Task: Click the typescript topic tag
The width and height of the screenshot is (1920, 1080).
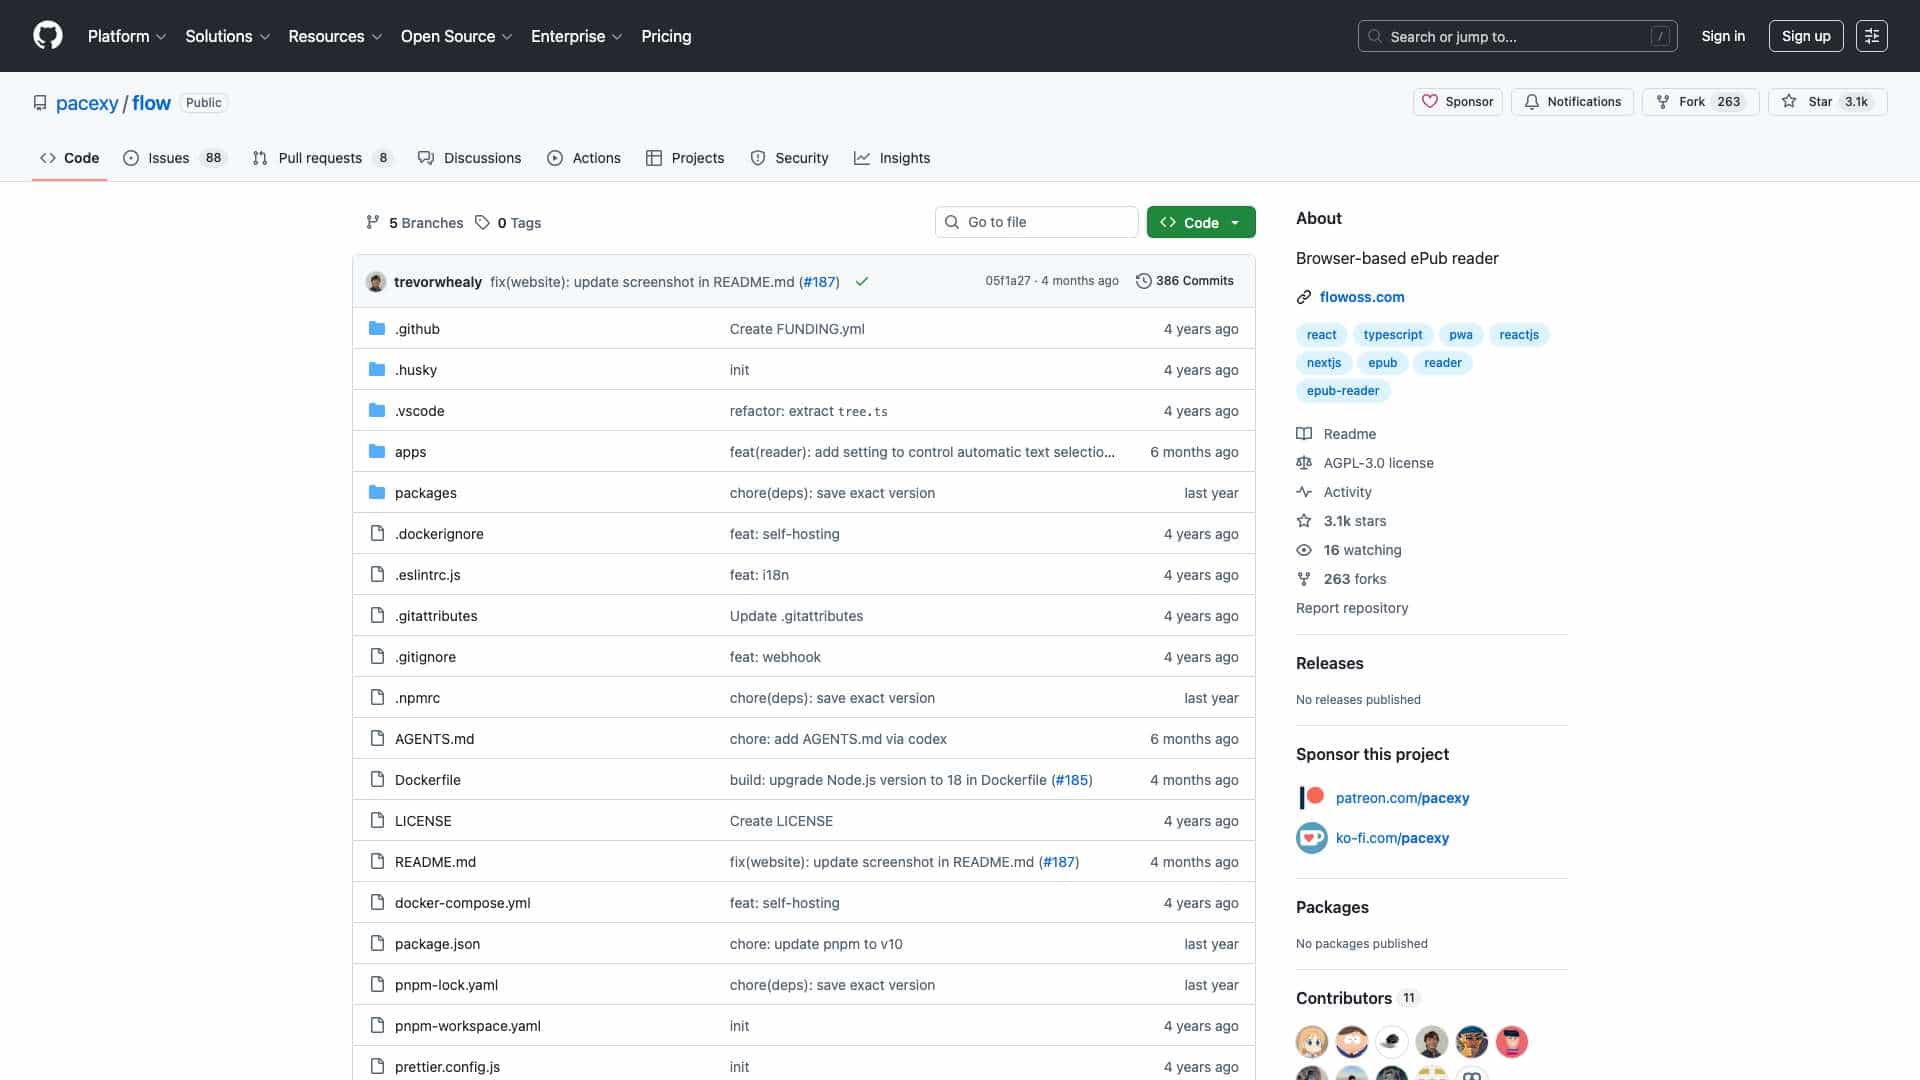Action: click(1392, 335)
